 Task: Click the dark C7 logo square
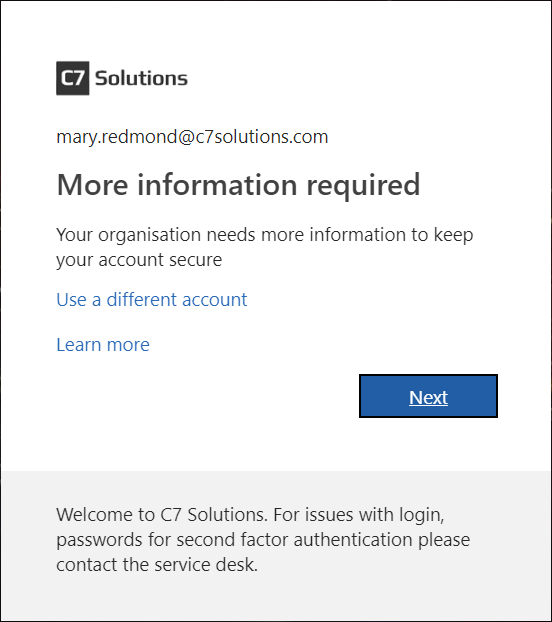(73, 78)
